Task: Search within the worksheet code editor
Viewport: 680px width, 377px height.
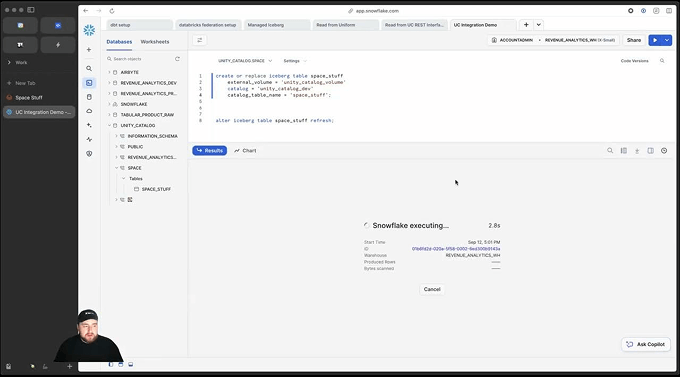Action: point(662,61)
